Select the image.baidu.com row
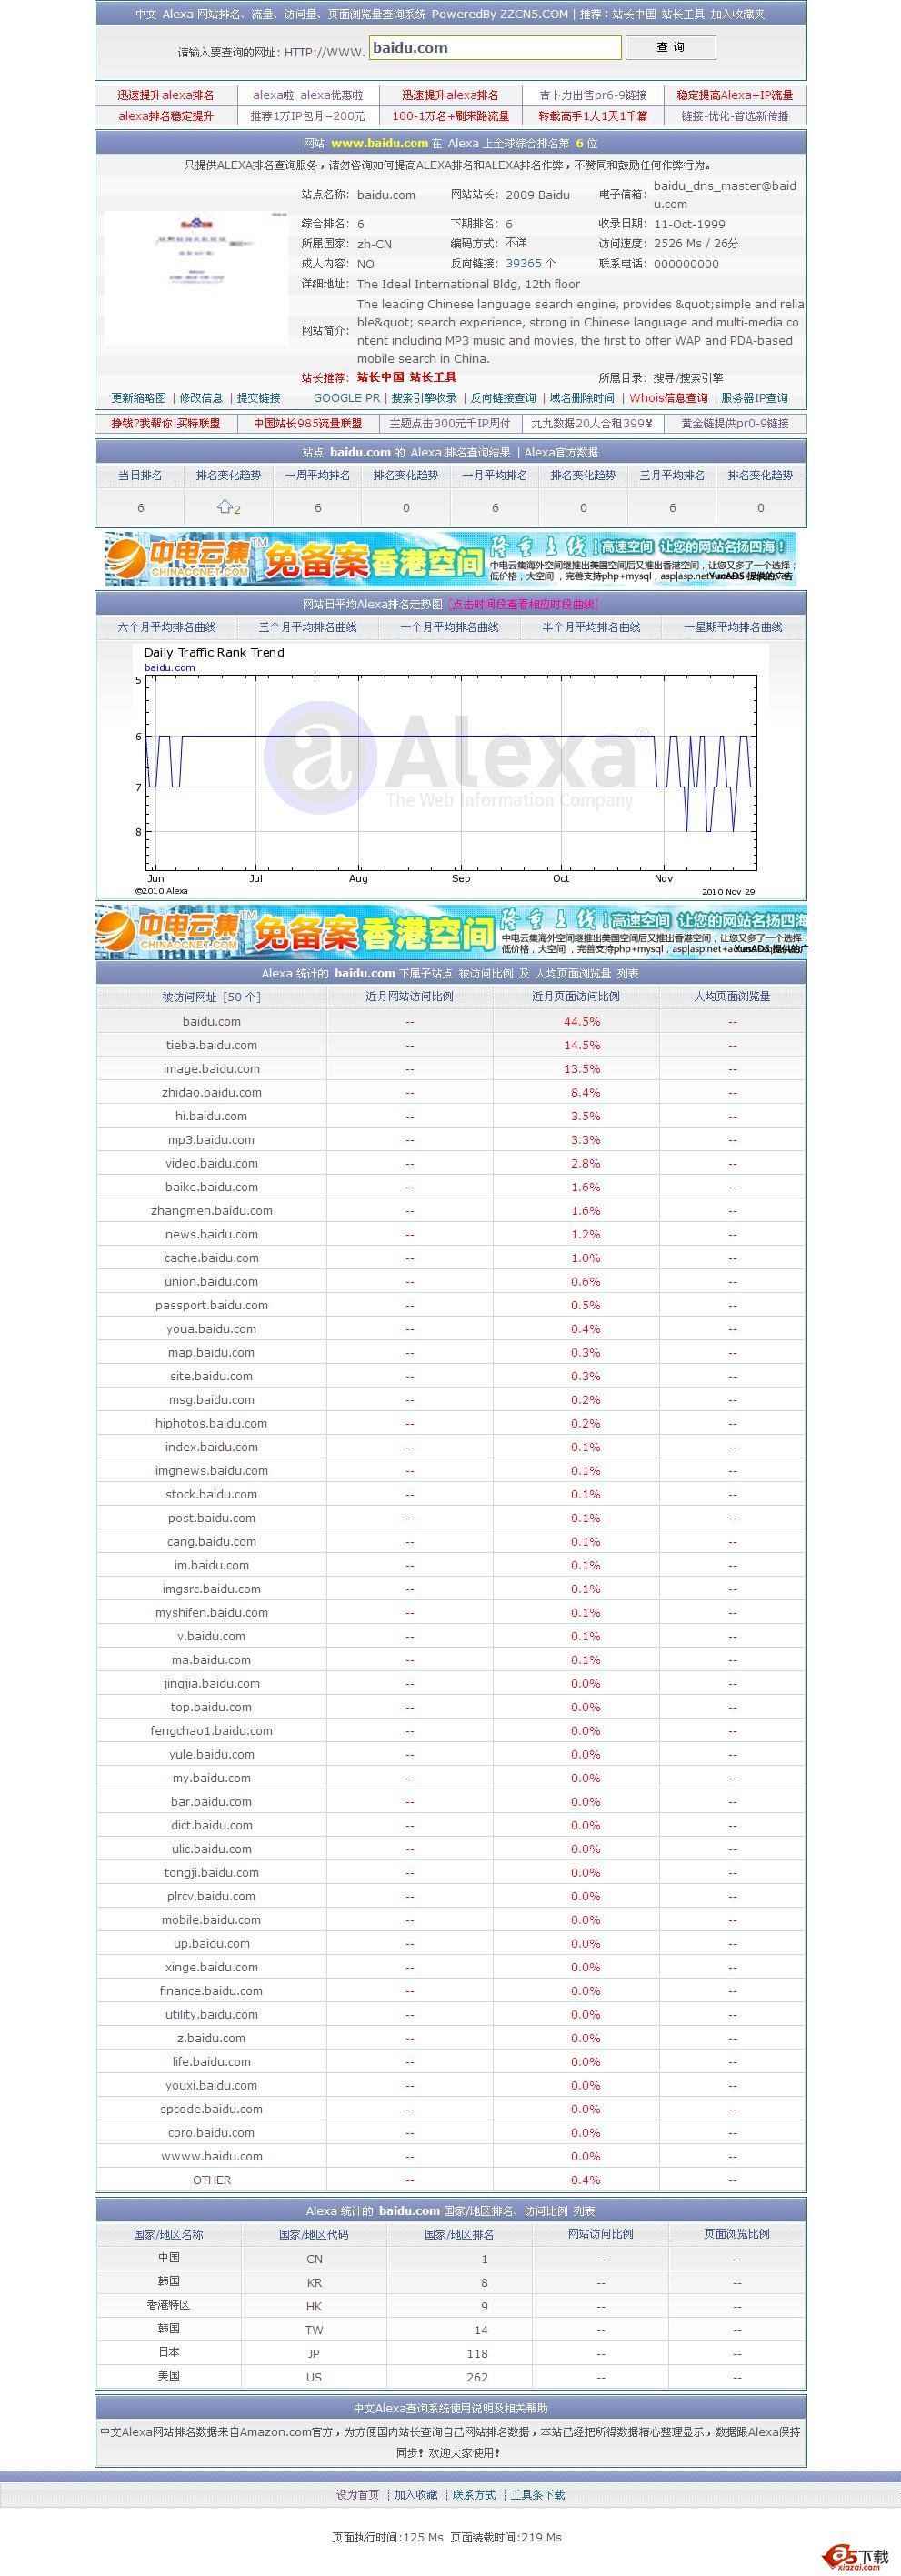 [451, 1069]
